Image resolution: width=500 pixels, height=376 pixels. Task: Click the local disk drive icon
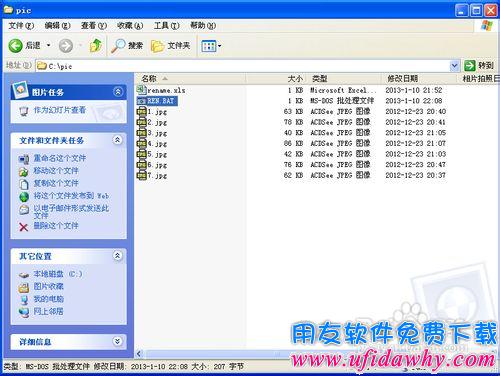point(24,275)
